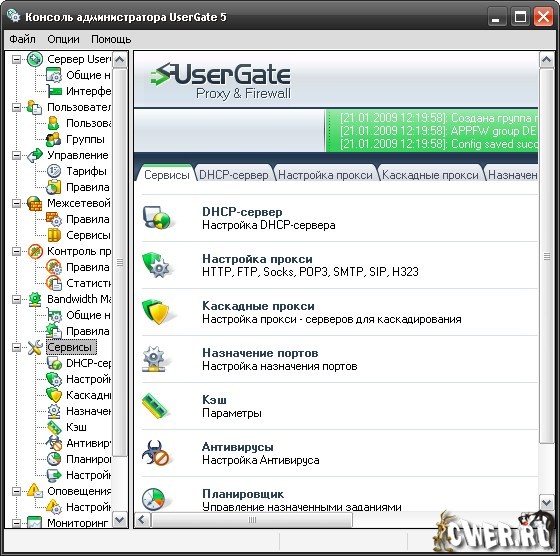Viewport: 560px width, 556px height.
Task: Click the Пользователи и группы tree icon
Action: coord(35,107)
